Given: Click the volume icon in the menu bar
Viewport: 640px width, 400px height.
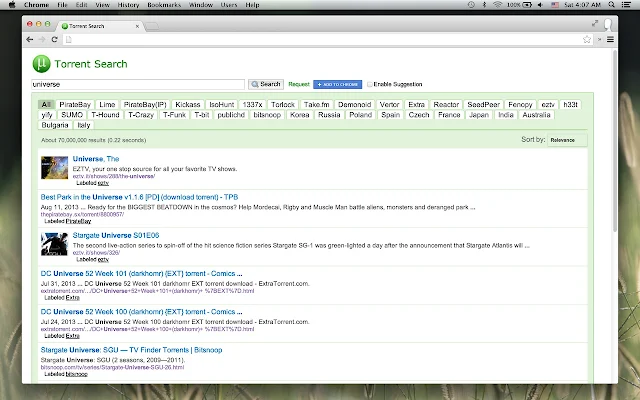Looking at the screenshot, I should tap(540, 5).
